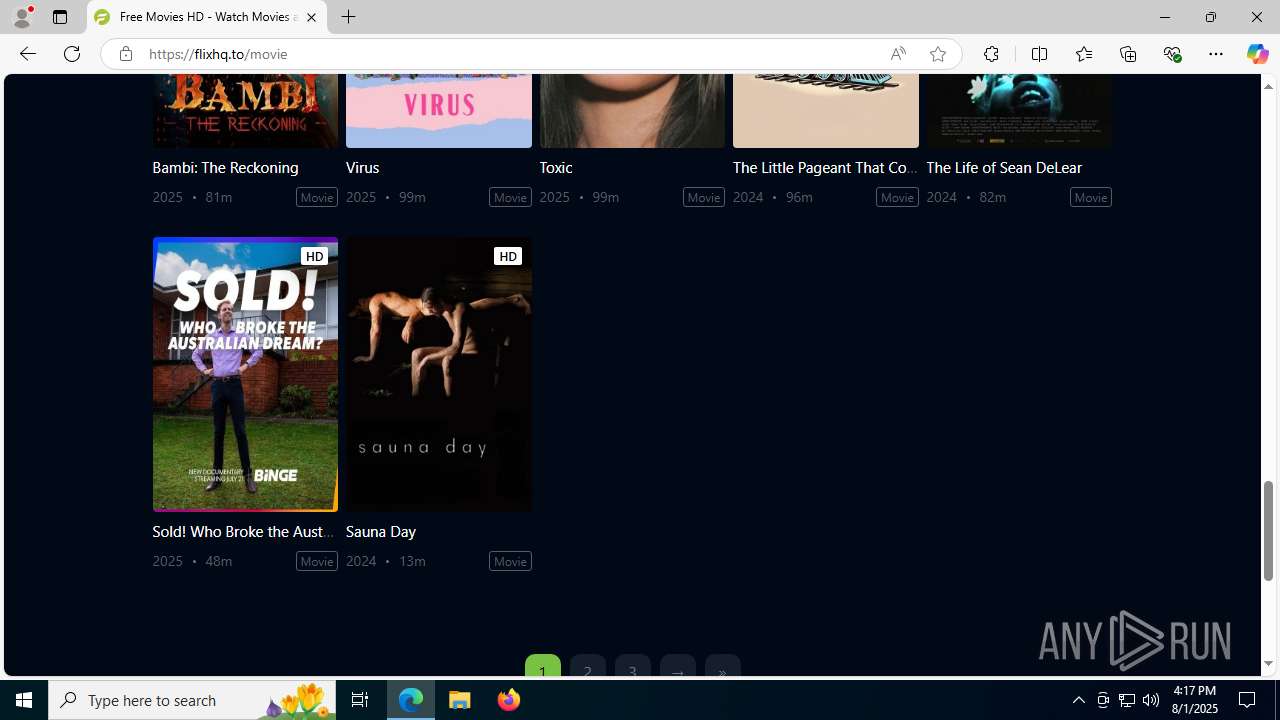The image size is (1280, 720).
Task: Show hidden system tray icons
Action: click(x=1078, y=700)
